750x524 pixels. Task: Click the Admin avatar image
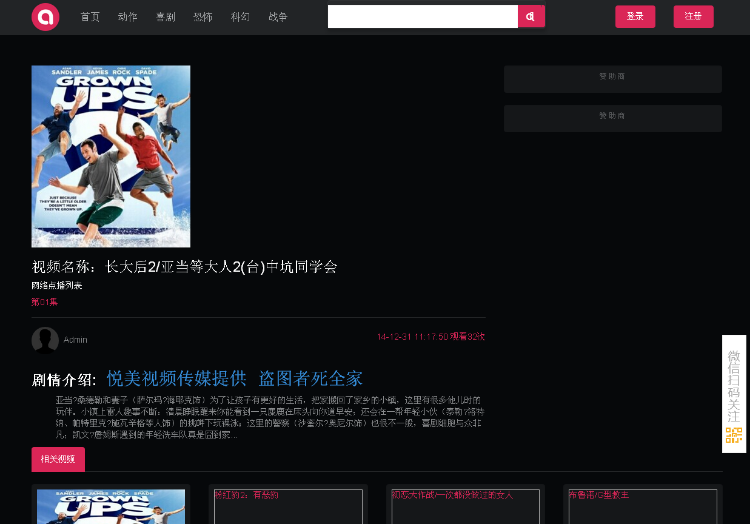pos(45,340)
